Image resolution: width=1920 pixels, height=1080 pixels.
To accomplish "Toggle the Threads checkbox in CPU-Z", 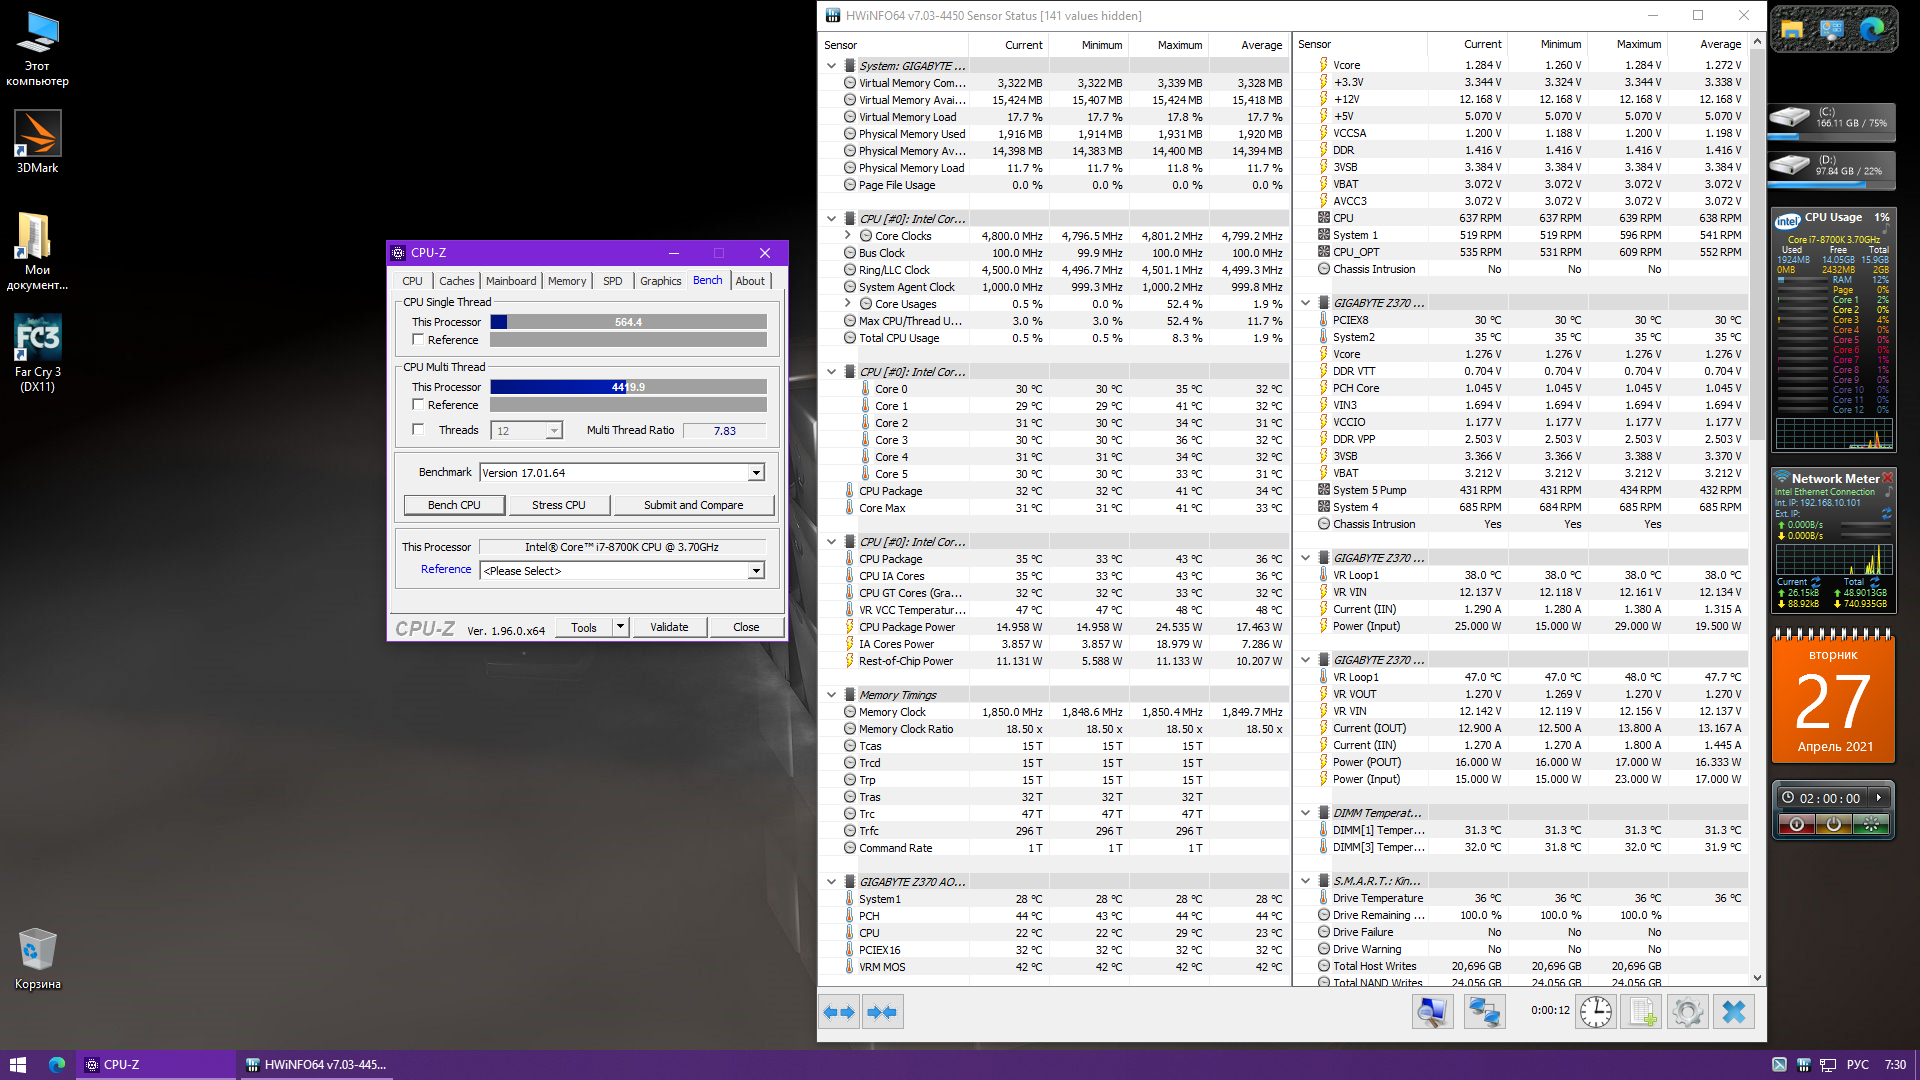I will coord(419,430).
